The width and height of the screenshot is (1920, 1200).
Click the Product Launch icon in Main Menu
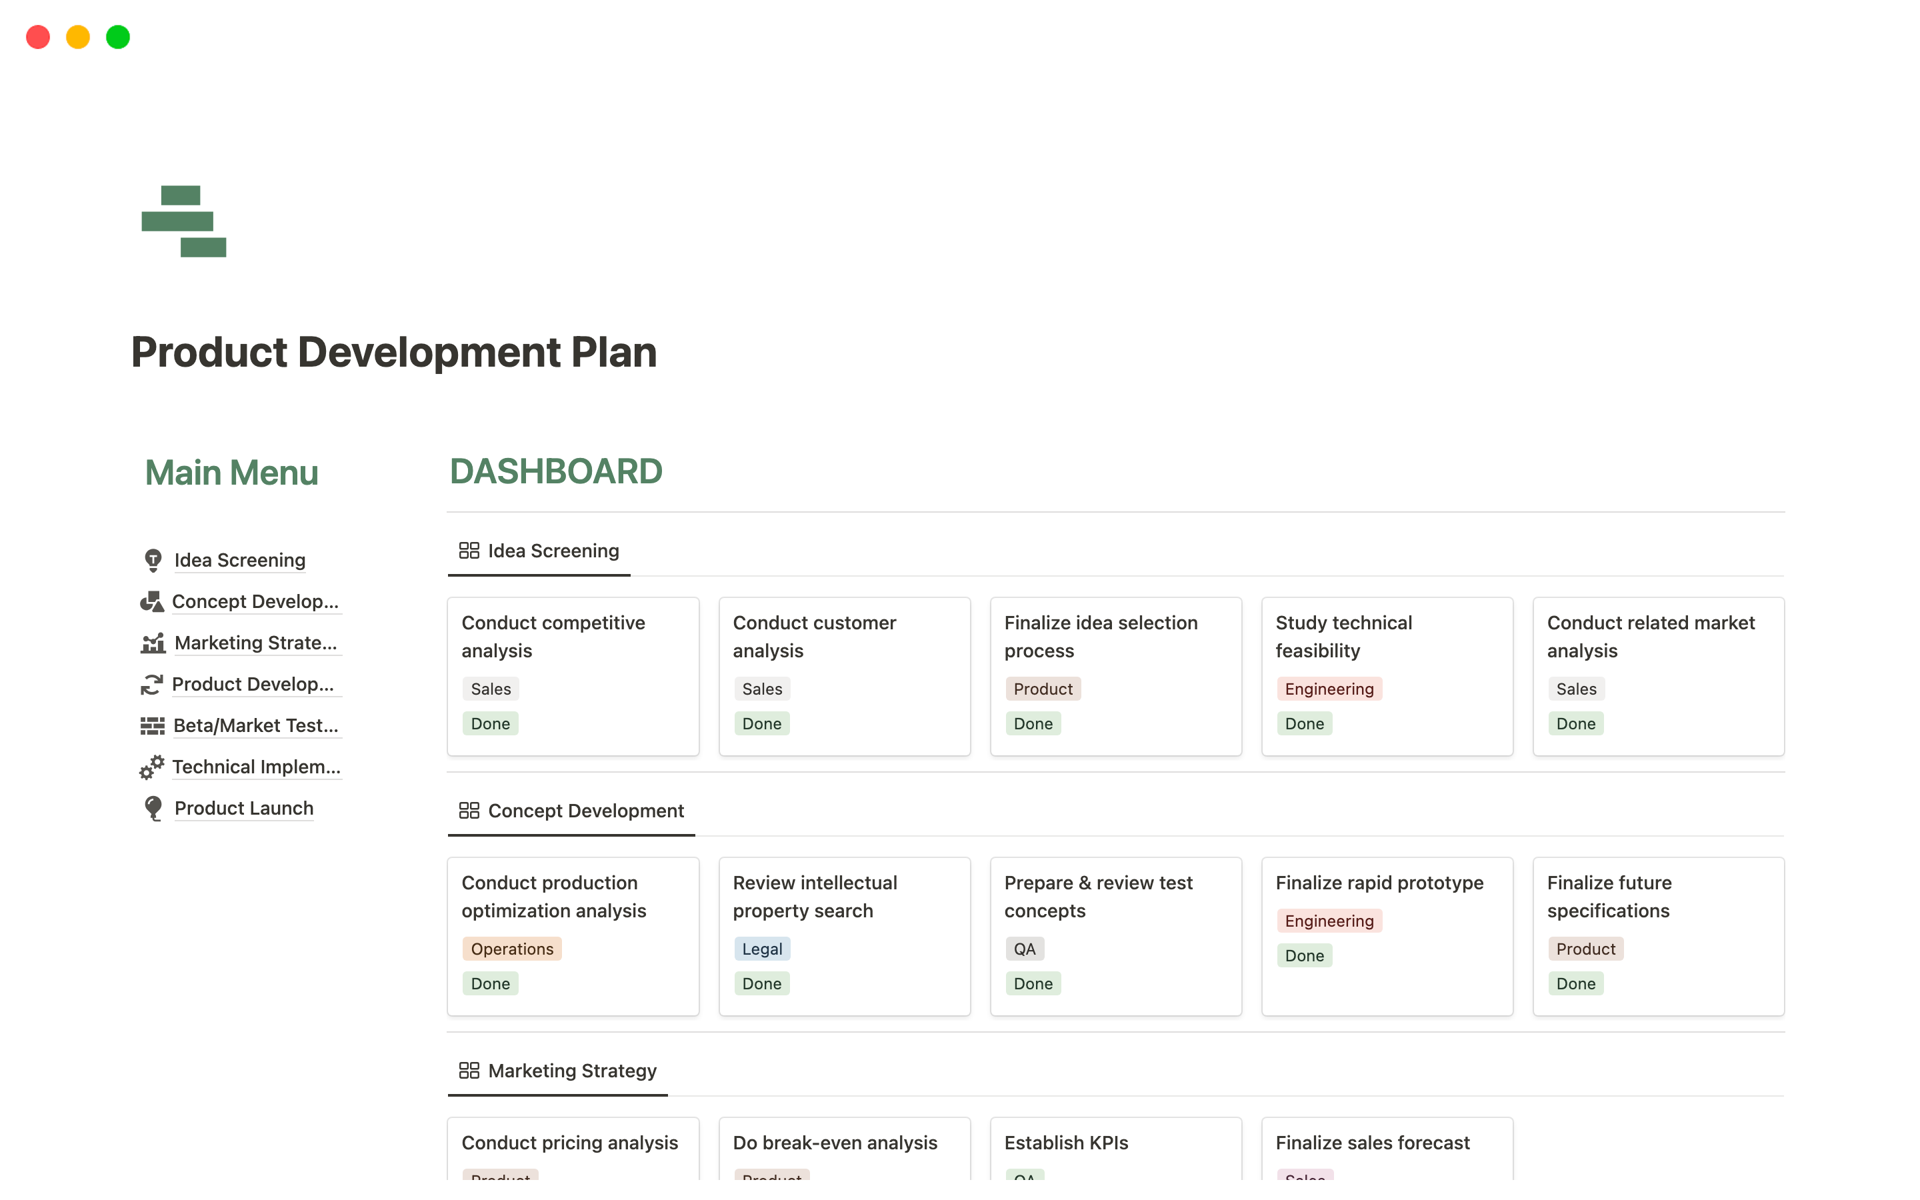[152, 807]
